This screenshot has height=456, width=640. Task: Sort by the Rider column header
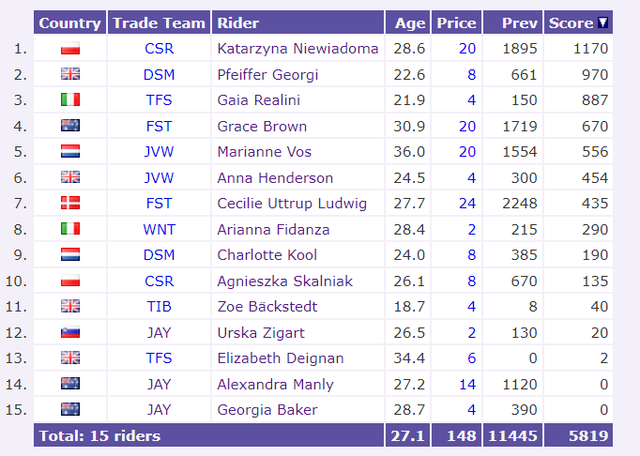point(238,23)
